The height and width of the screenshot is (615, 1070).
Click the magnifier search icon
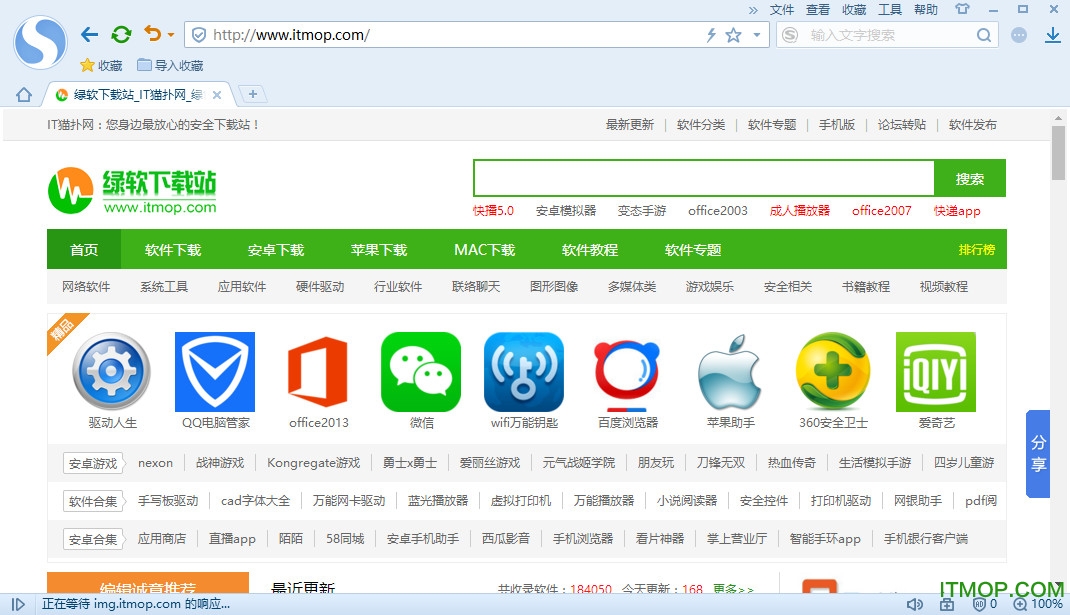coord(983,35)
